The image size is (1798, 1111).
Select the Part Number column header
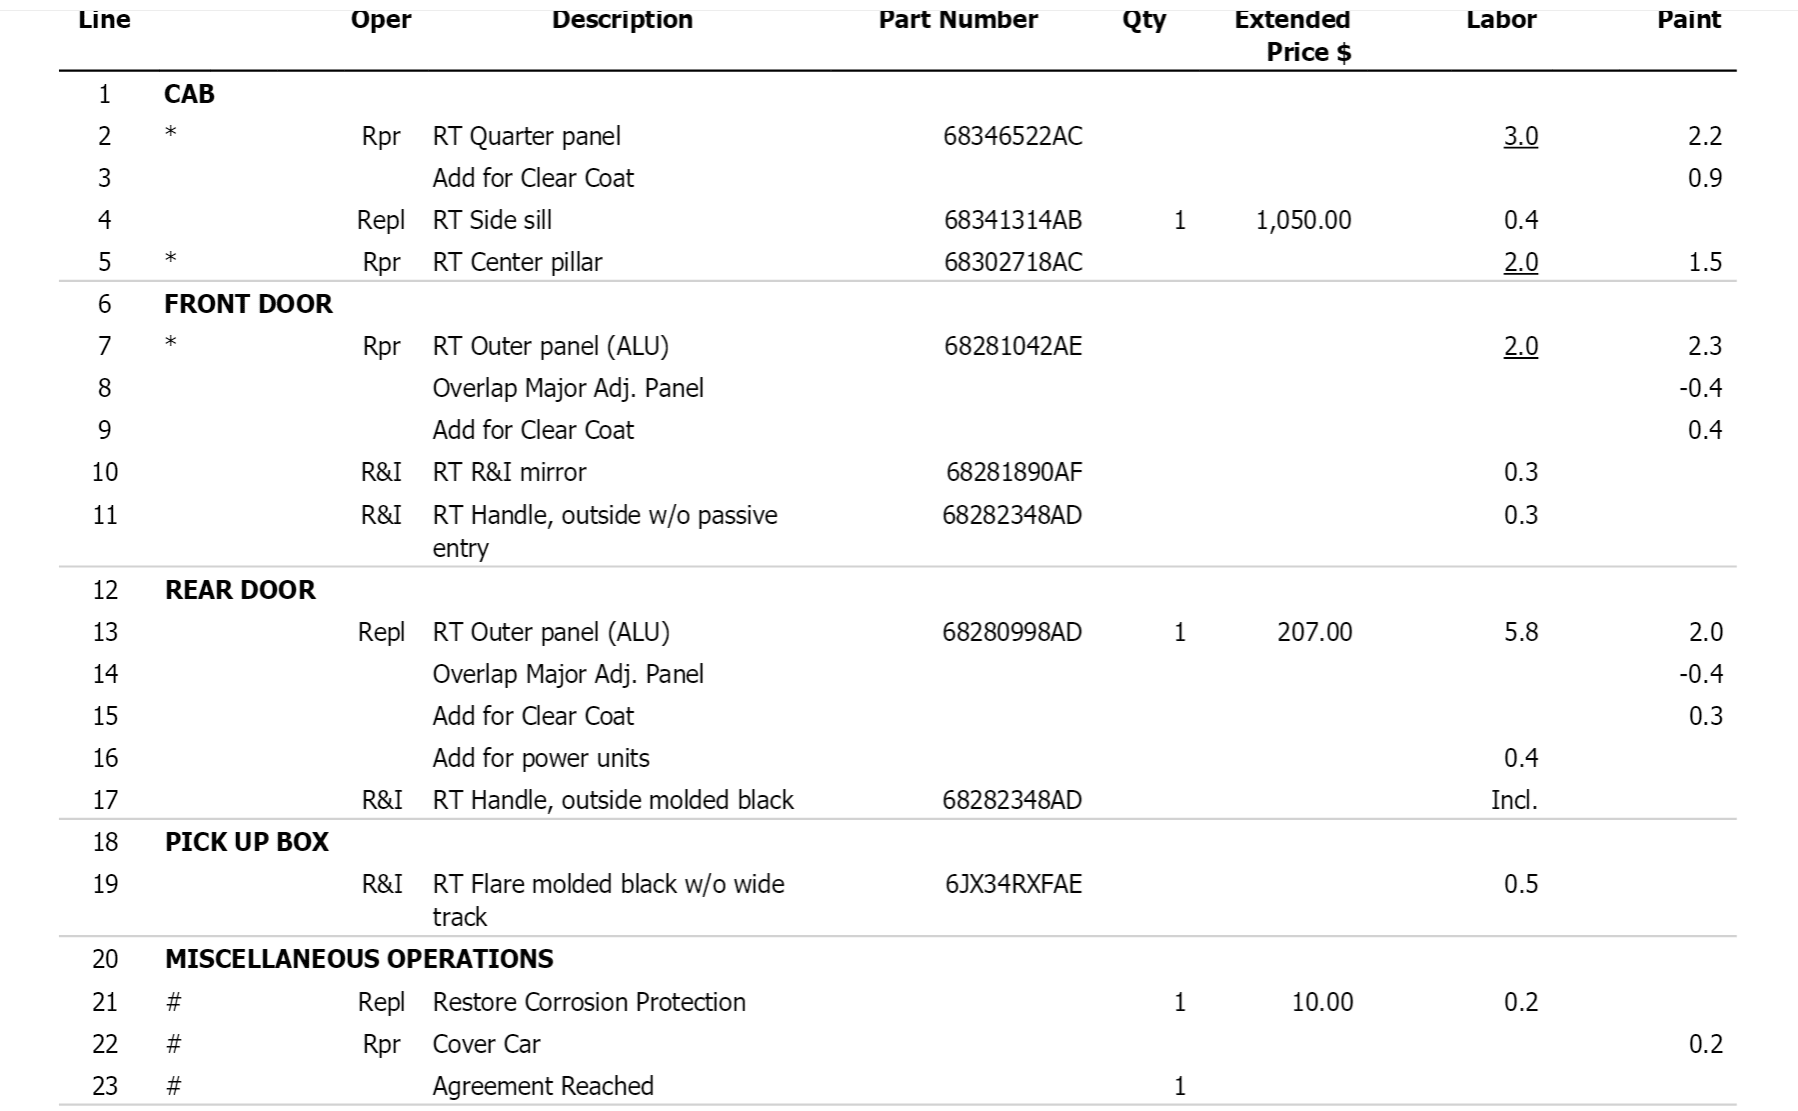click(958, 20)
